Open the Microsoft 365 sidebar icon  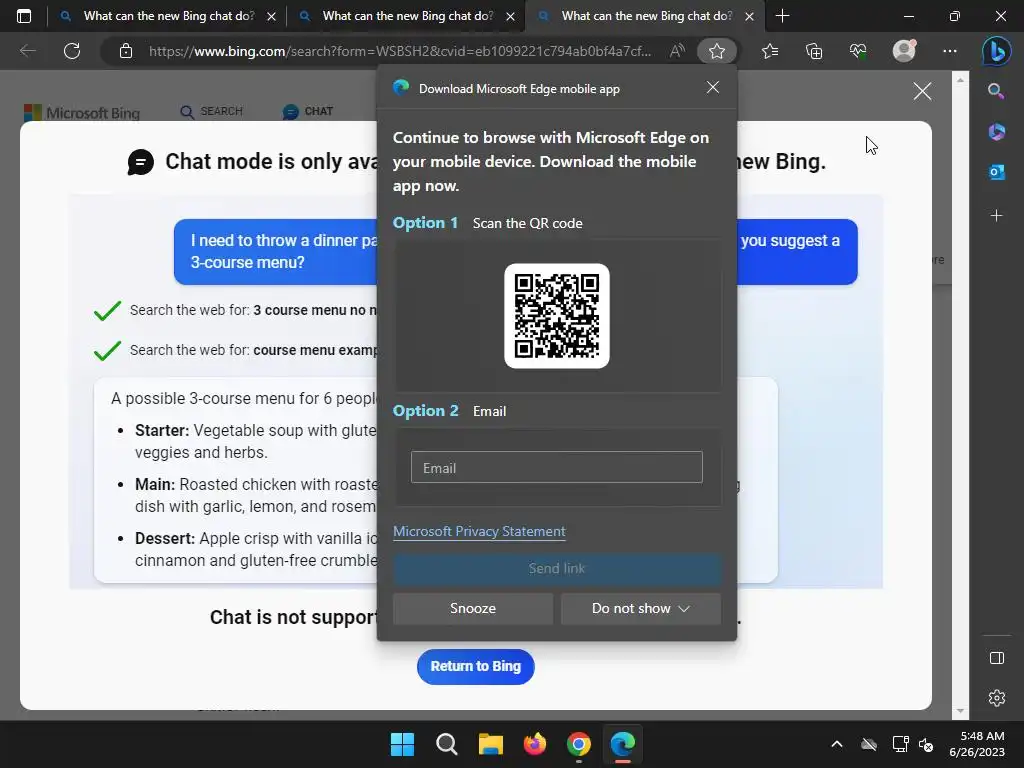(996, 132)
